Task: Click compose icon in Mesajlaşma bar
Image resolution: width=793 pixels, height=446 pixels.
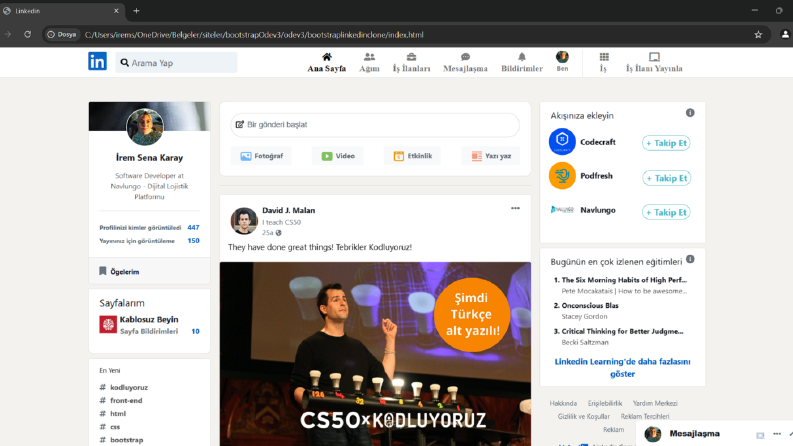Action: click(760, 435)
